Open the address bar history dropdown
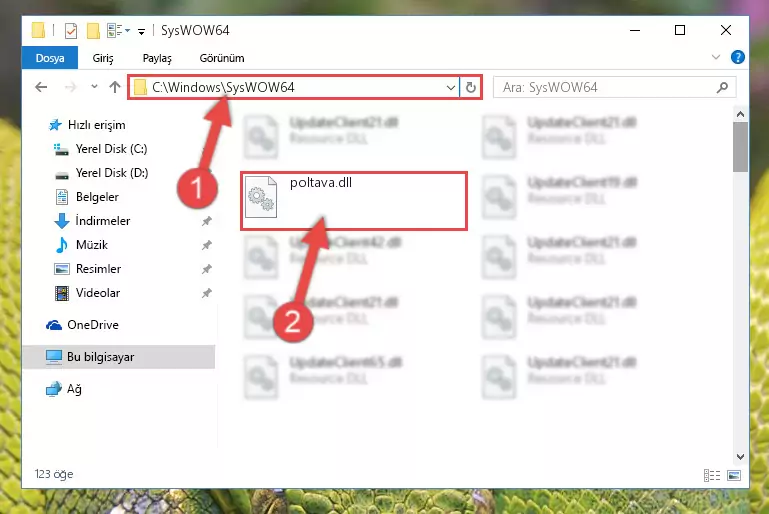Screen dimensions: 769x514 coord(450,88)
